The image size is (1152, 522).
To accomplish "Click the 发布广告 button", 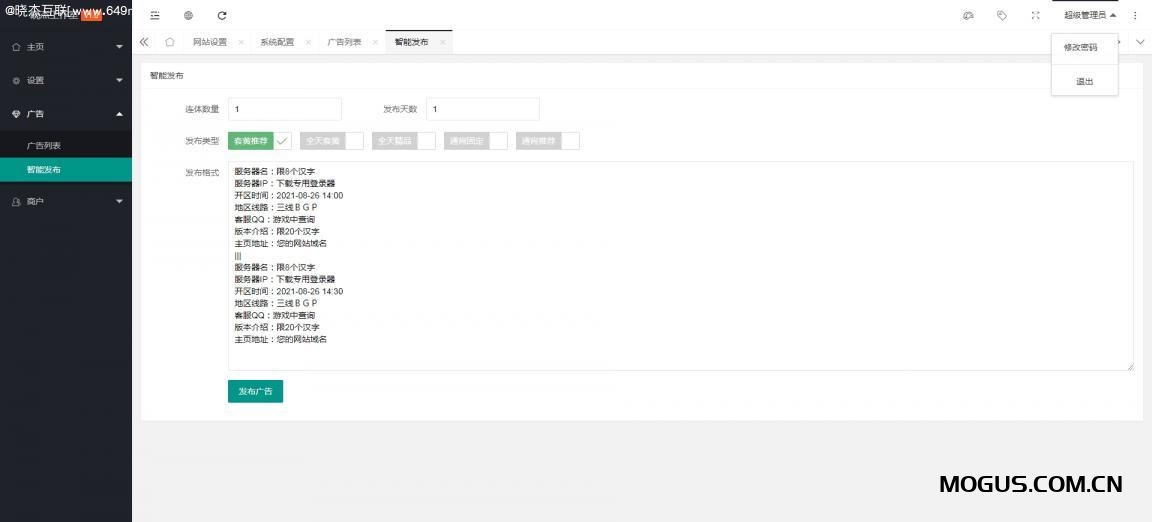I will (x=255, y=391).
